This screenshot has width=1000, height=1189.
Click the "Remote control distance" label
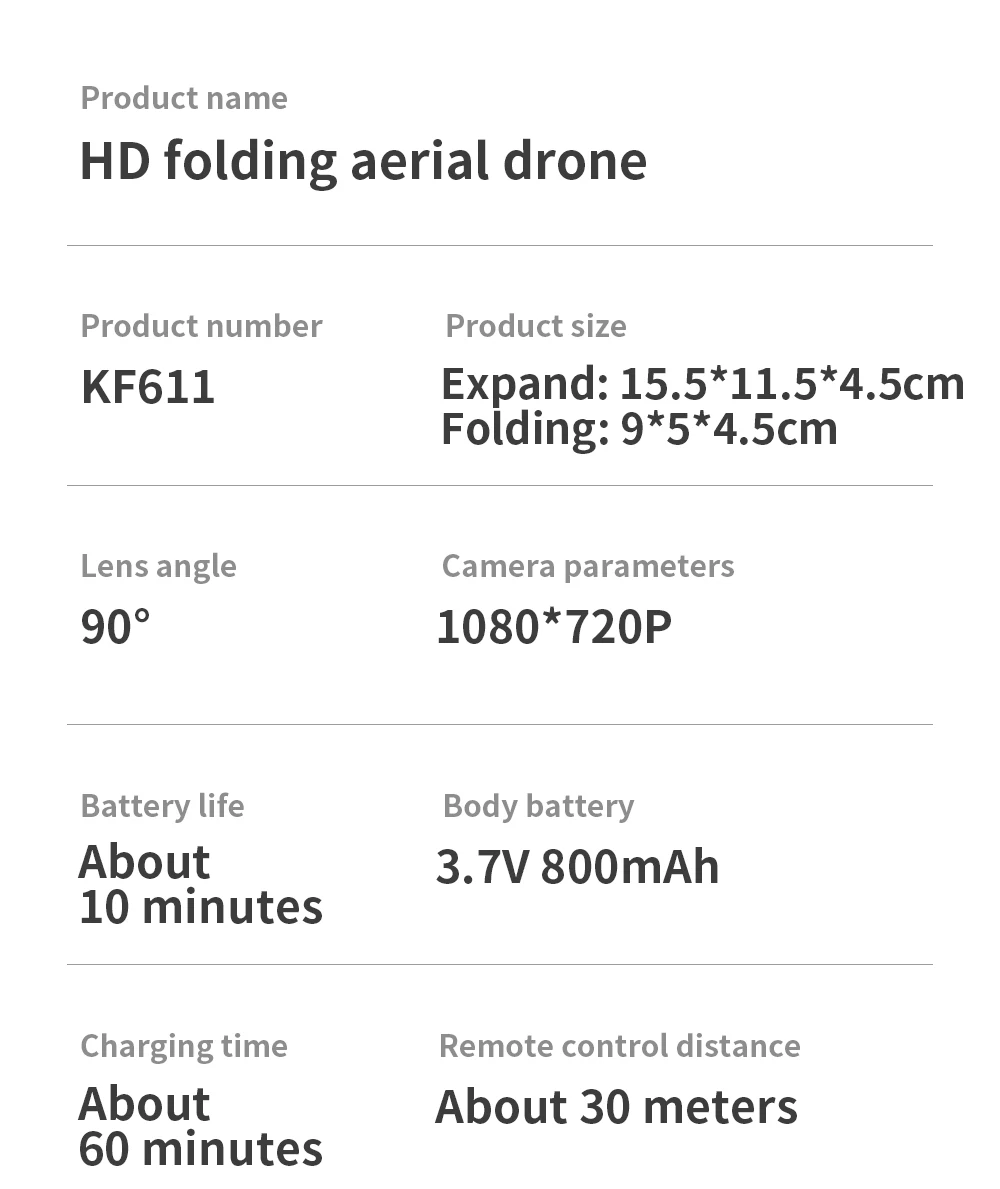pyautogui.click(x=619, y=1046)
